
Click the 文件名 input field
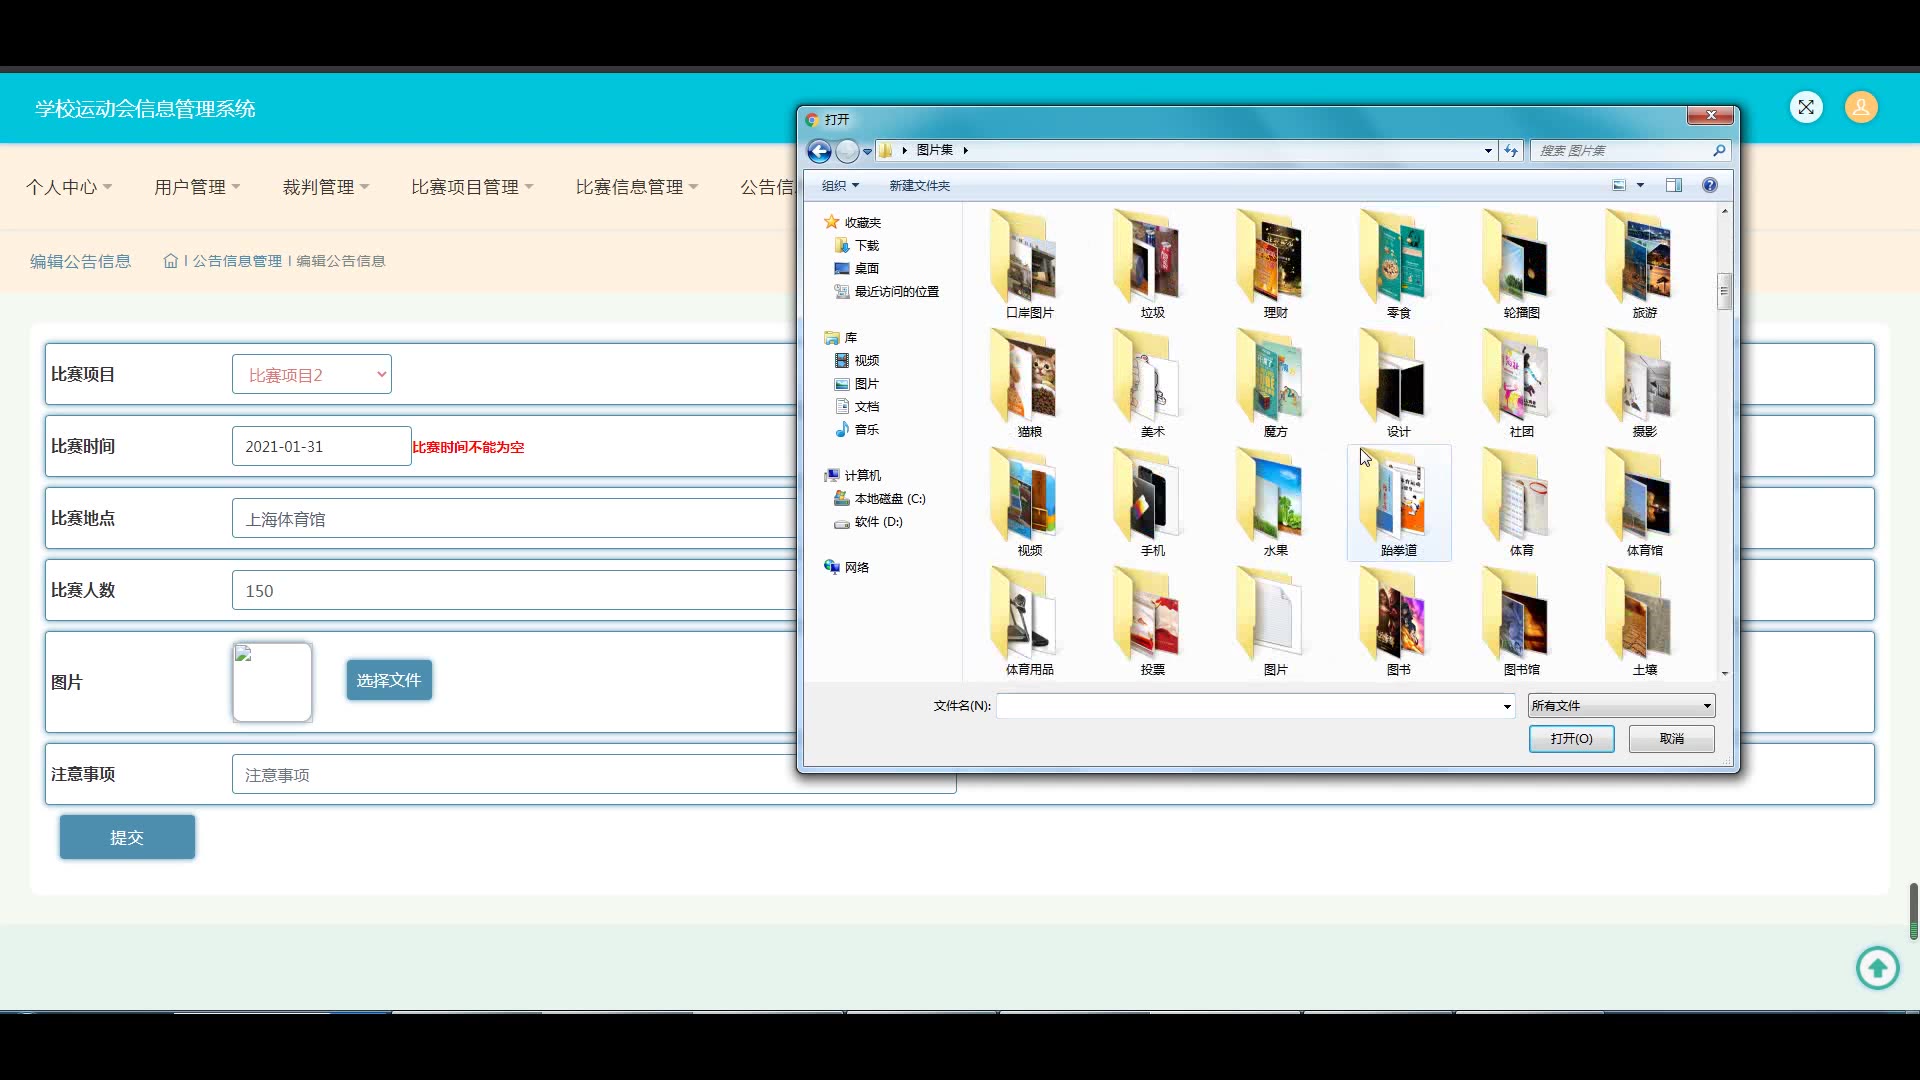tap(1250, 706)
